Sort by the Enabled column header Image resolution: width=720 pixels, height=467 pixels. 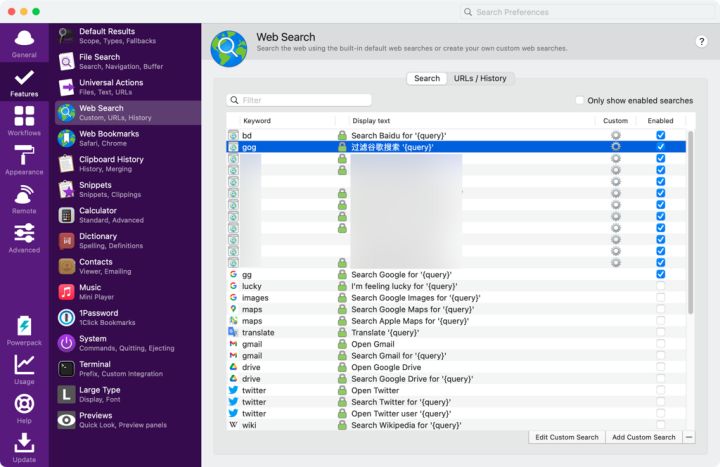point(660,121)
